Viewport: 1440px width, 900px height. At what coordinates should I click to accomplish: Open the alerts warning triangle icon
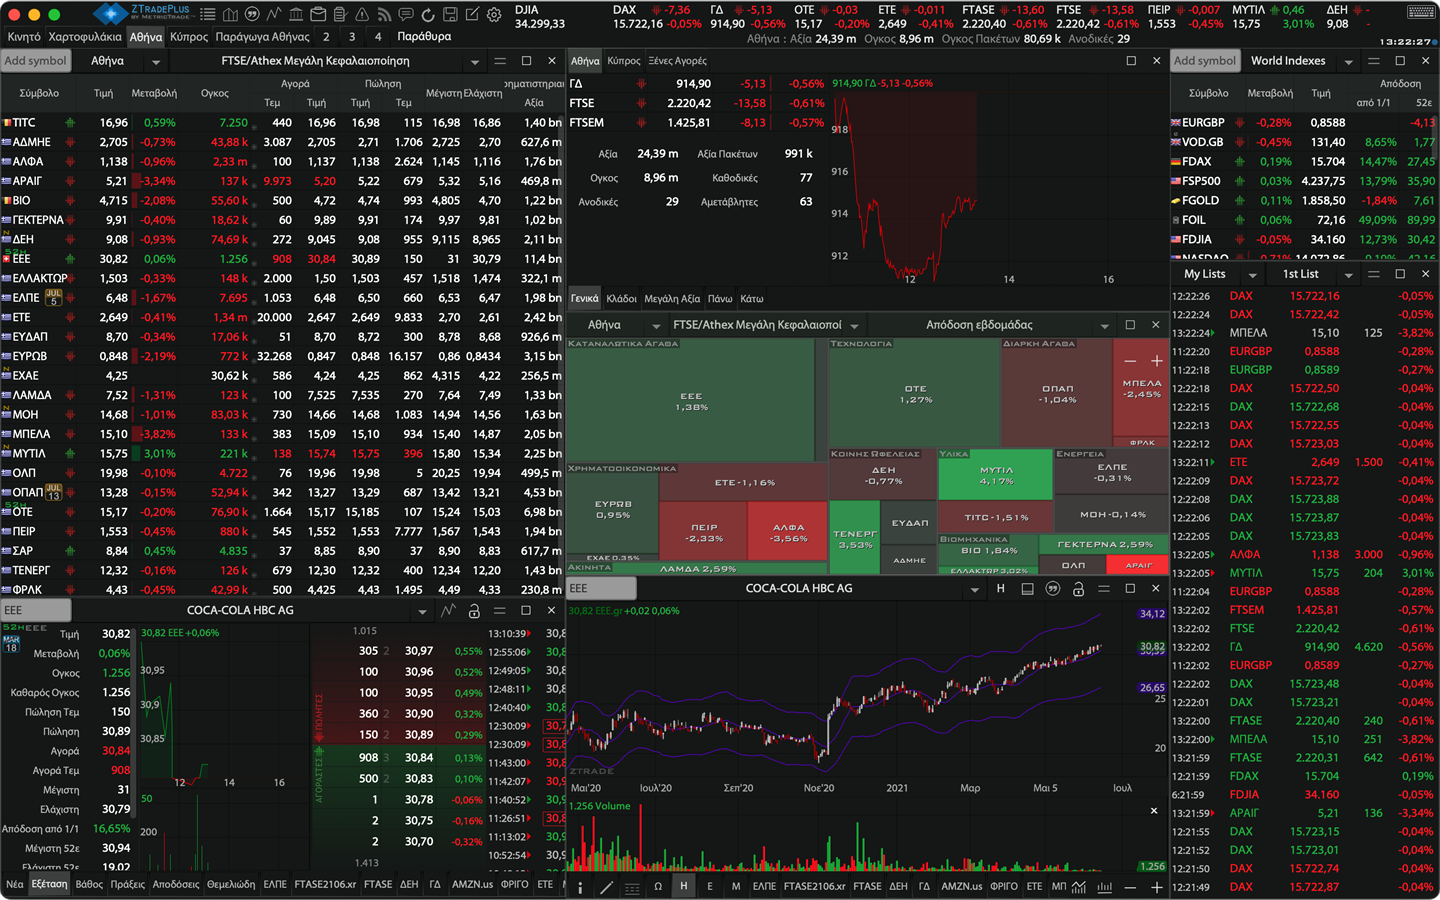point(362,14)
